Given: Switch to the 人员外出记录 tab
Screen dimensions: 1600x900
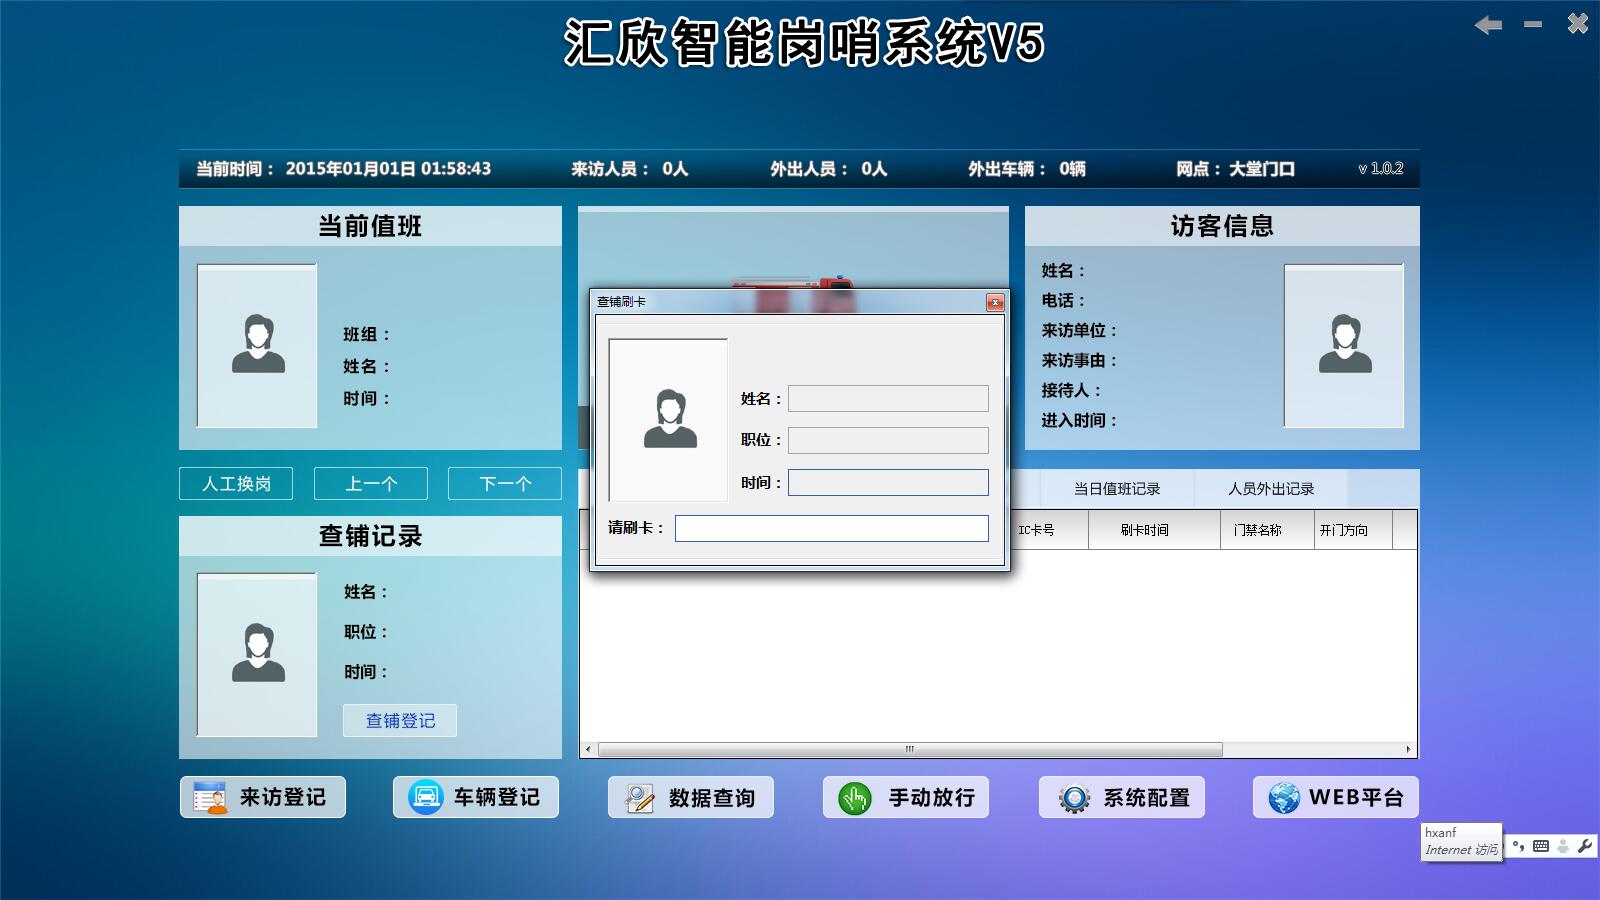Looking at the screenshot, I should [x=1271, y=488].
